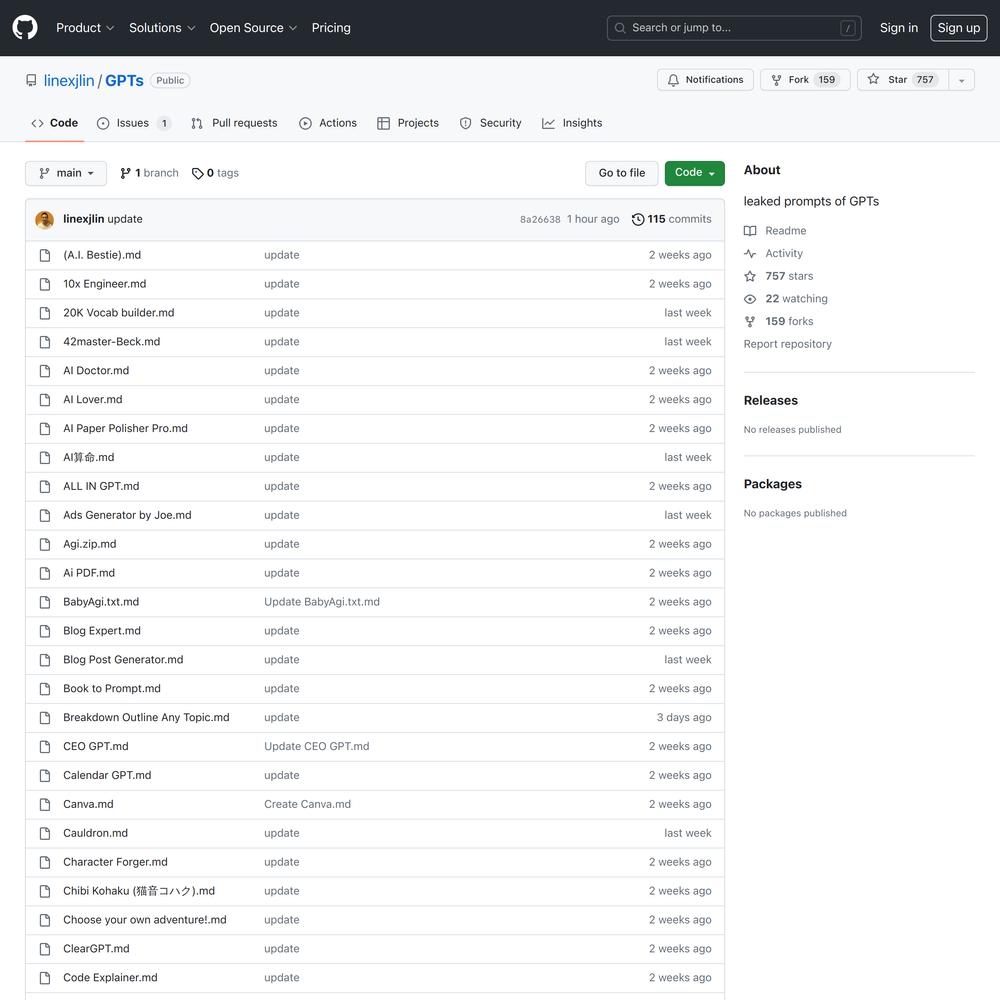Switch to the Security tab
The image size is (1000, 1000).
click(x=490, y=123)
